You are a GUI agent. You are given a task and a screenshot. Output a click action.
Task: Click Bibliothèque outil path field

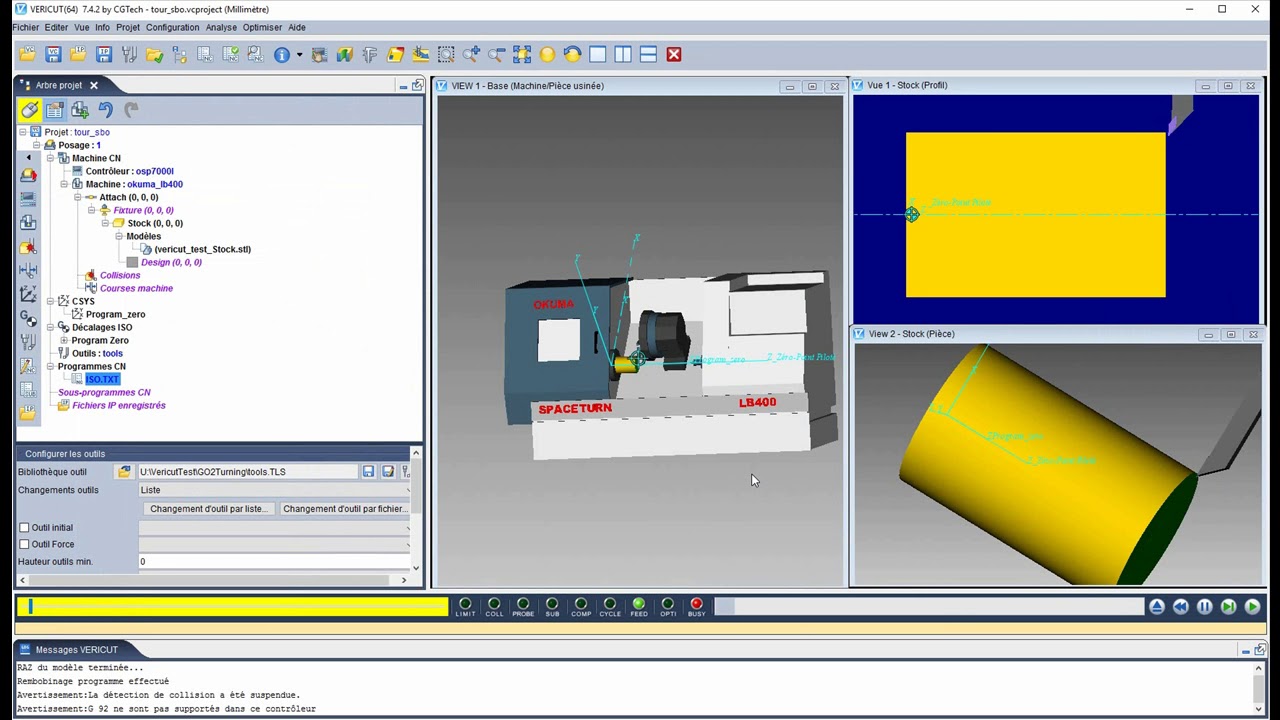point(248,472)
